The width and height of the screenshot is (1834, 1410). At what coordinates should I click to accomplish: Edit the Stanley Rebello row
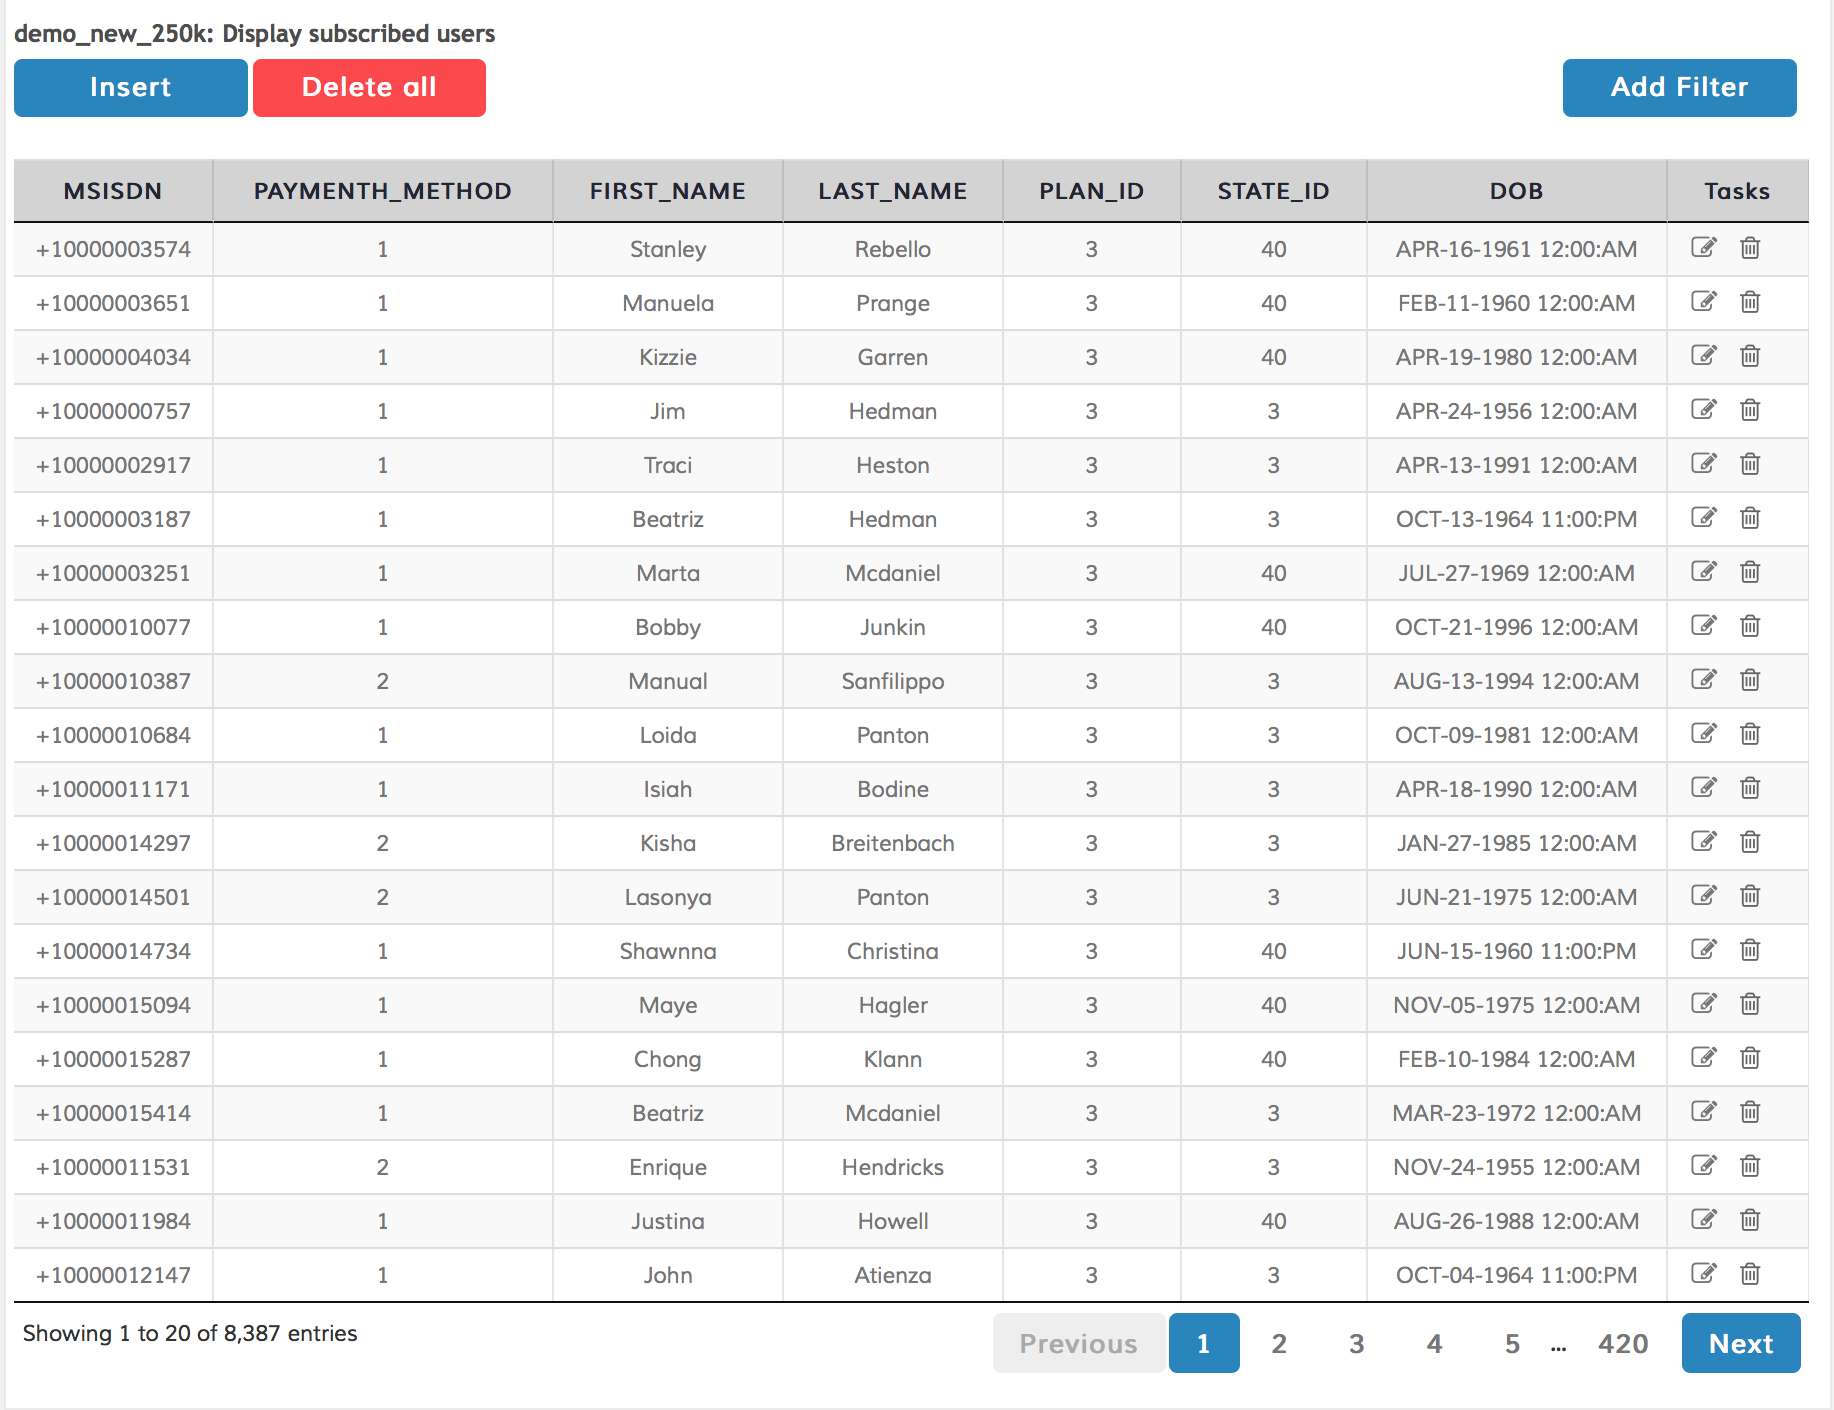coord(1703,248)
